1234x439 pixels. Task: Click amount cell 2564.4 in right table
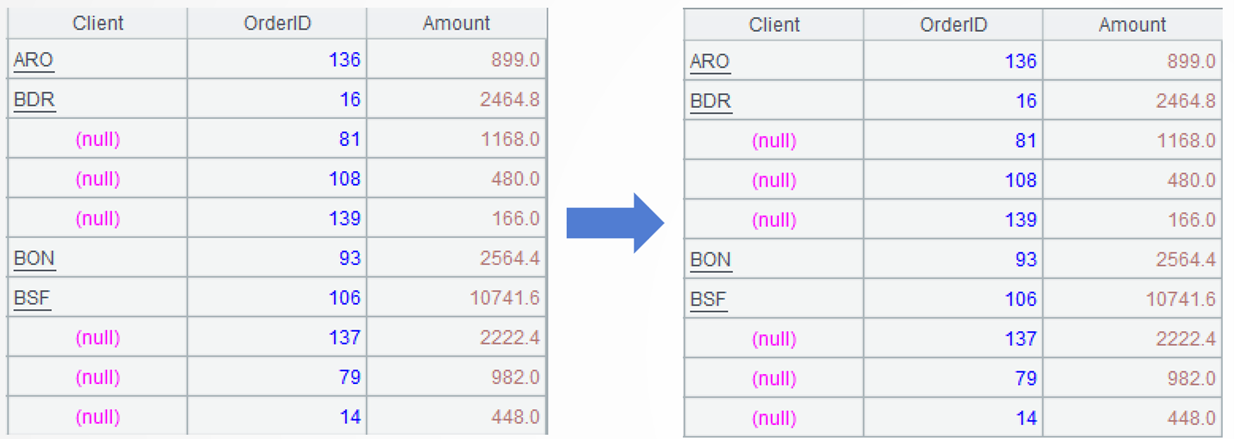click(1186, 260)
